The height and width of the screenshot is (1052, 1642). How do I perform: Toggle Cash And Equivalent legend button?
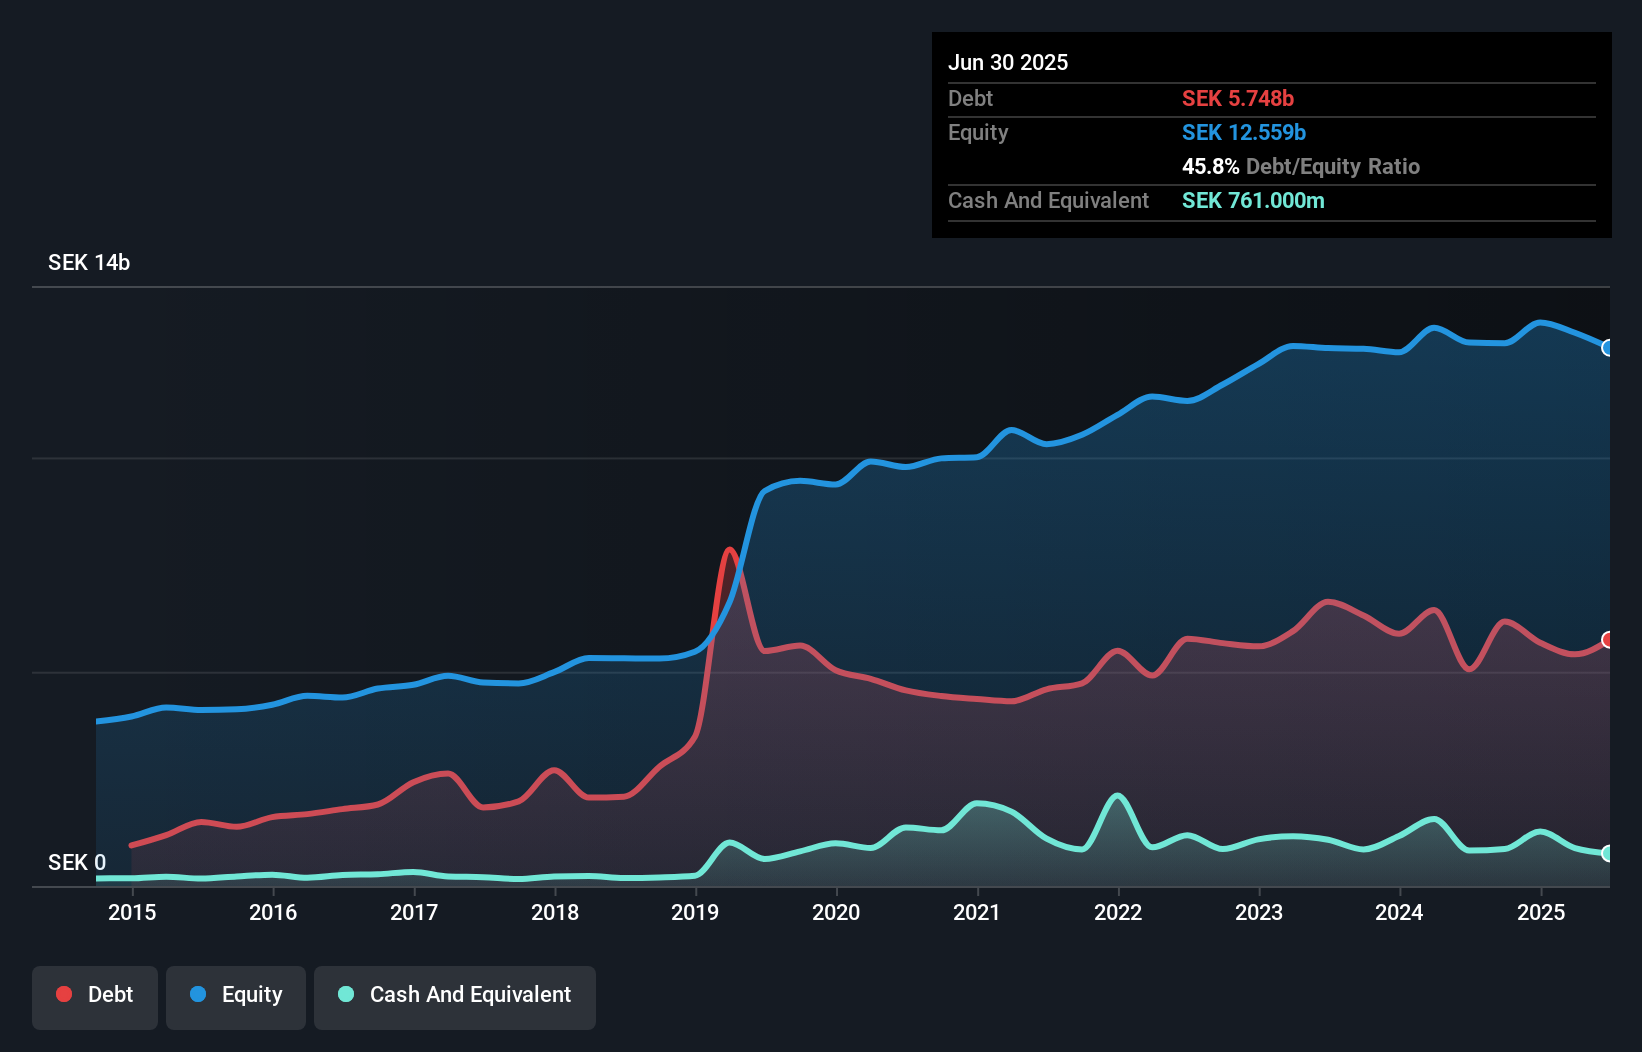click(x=455, y=997)
